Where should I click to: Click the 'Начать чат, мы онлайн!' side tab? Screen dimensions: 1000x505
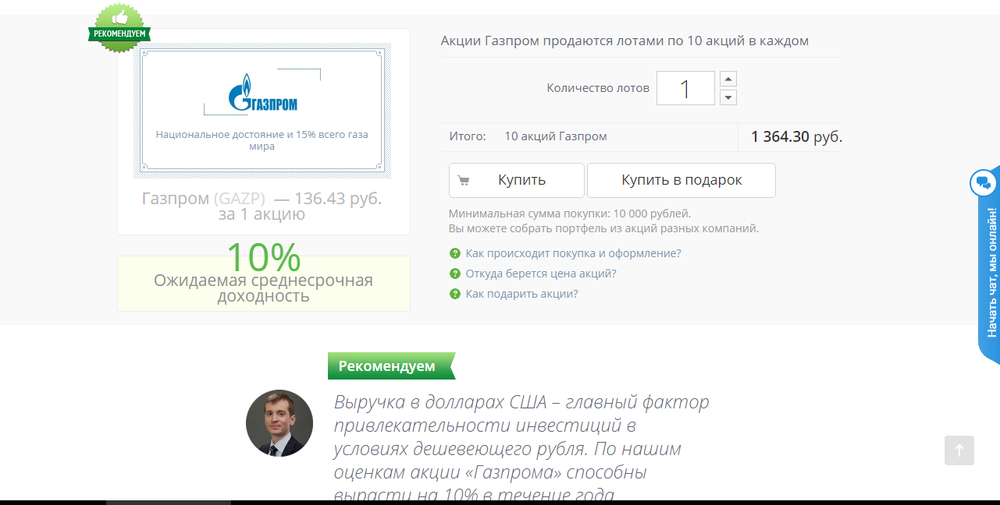tap(990, 272)
